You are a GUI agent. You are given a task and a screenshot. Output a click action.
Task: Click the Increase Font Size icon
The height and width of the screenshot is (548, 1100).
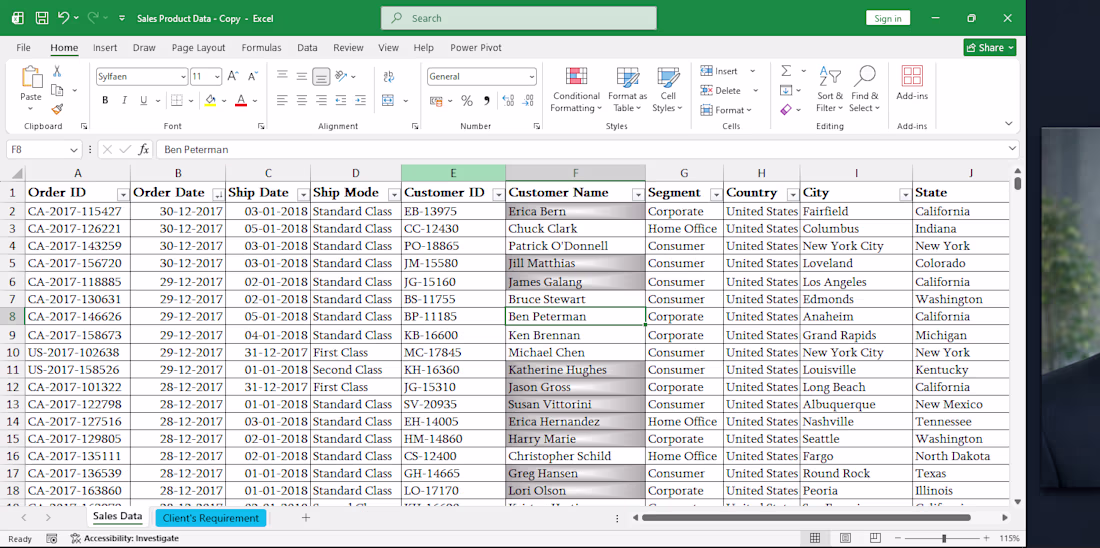point(233,76)
